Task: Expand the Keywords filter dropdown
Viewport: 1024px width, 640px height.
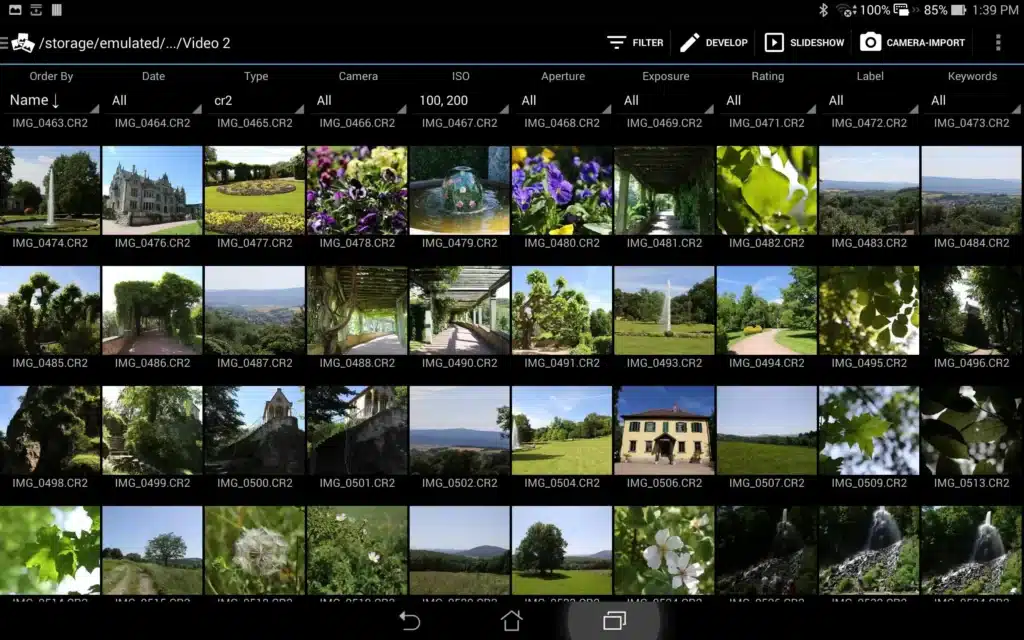Action: [972, 101]
